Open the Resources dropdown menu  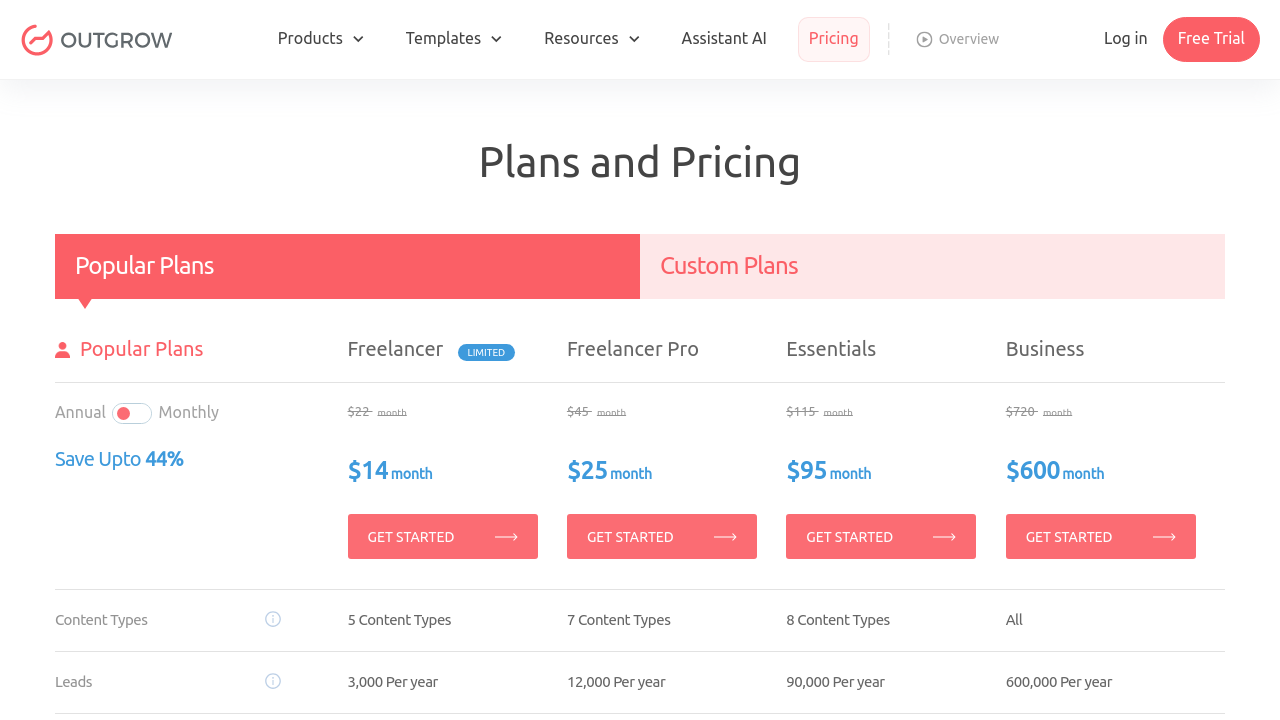pos(591,39)
